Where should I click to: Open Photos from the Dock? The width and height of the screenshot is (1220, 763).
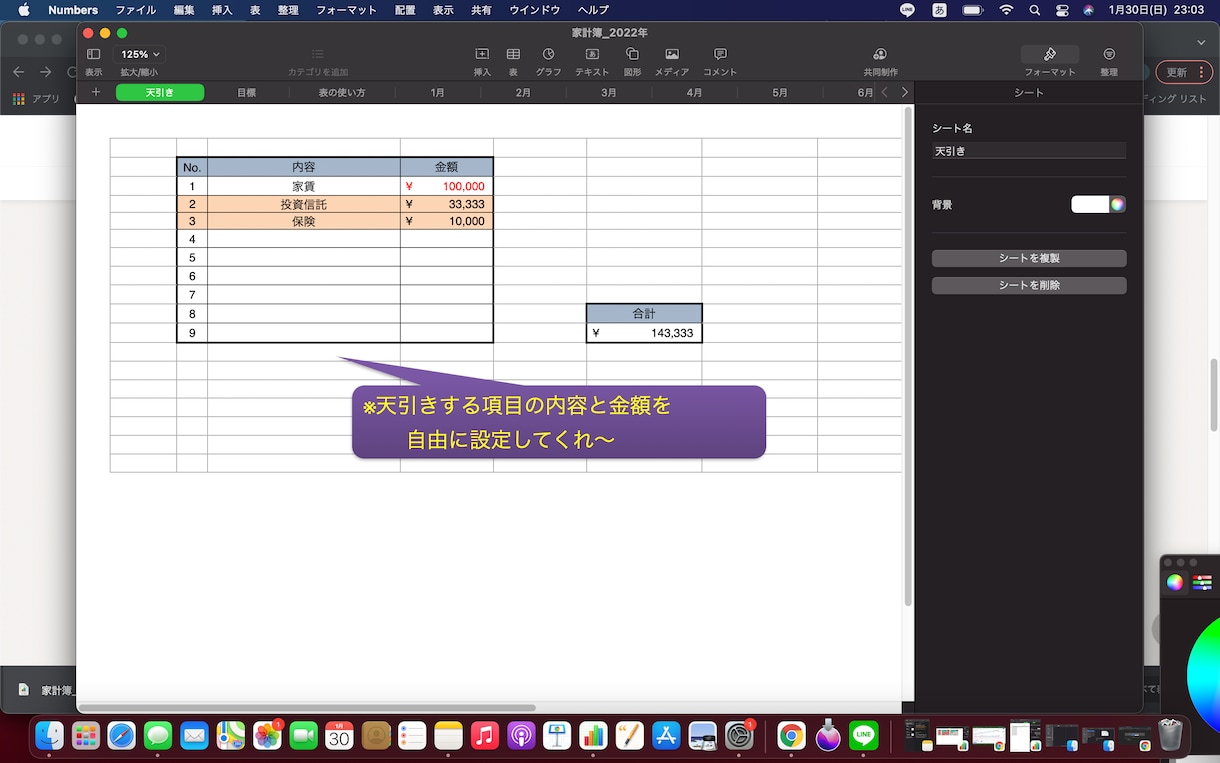tap(267, 736)
